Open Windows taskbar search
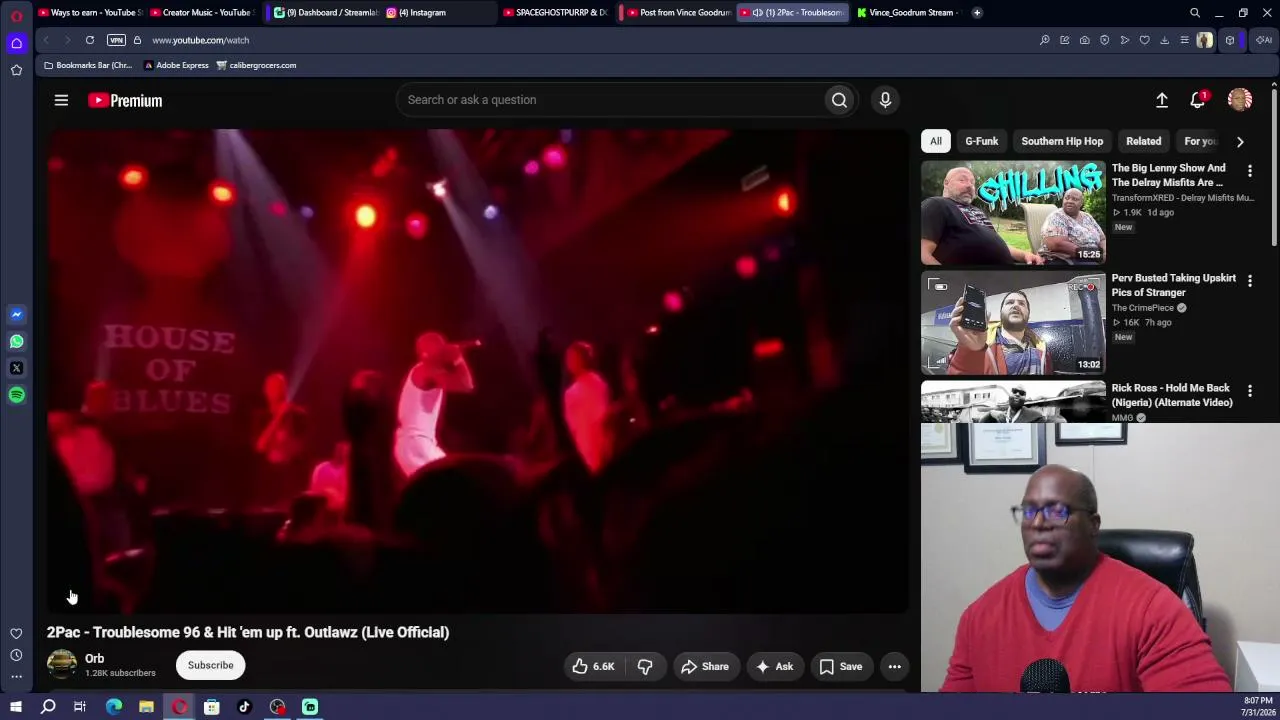This screenshot has width=1280, height=720. (x=48, y=707)
